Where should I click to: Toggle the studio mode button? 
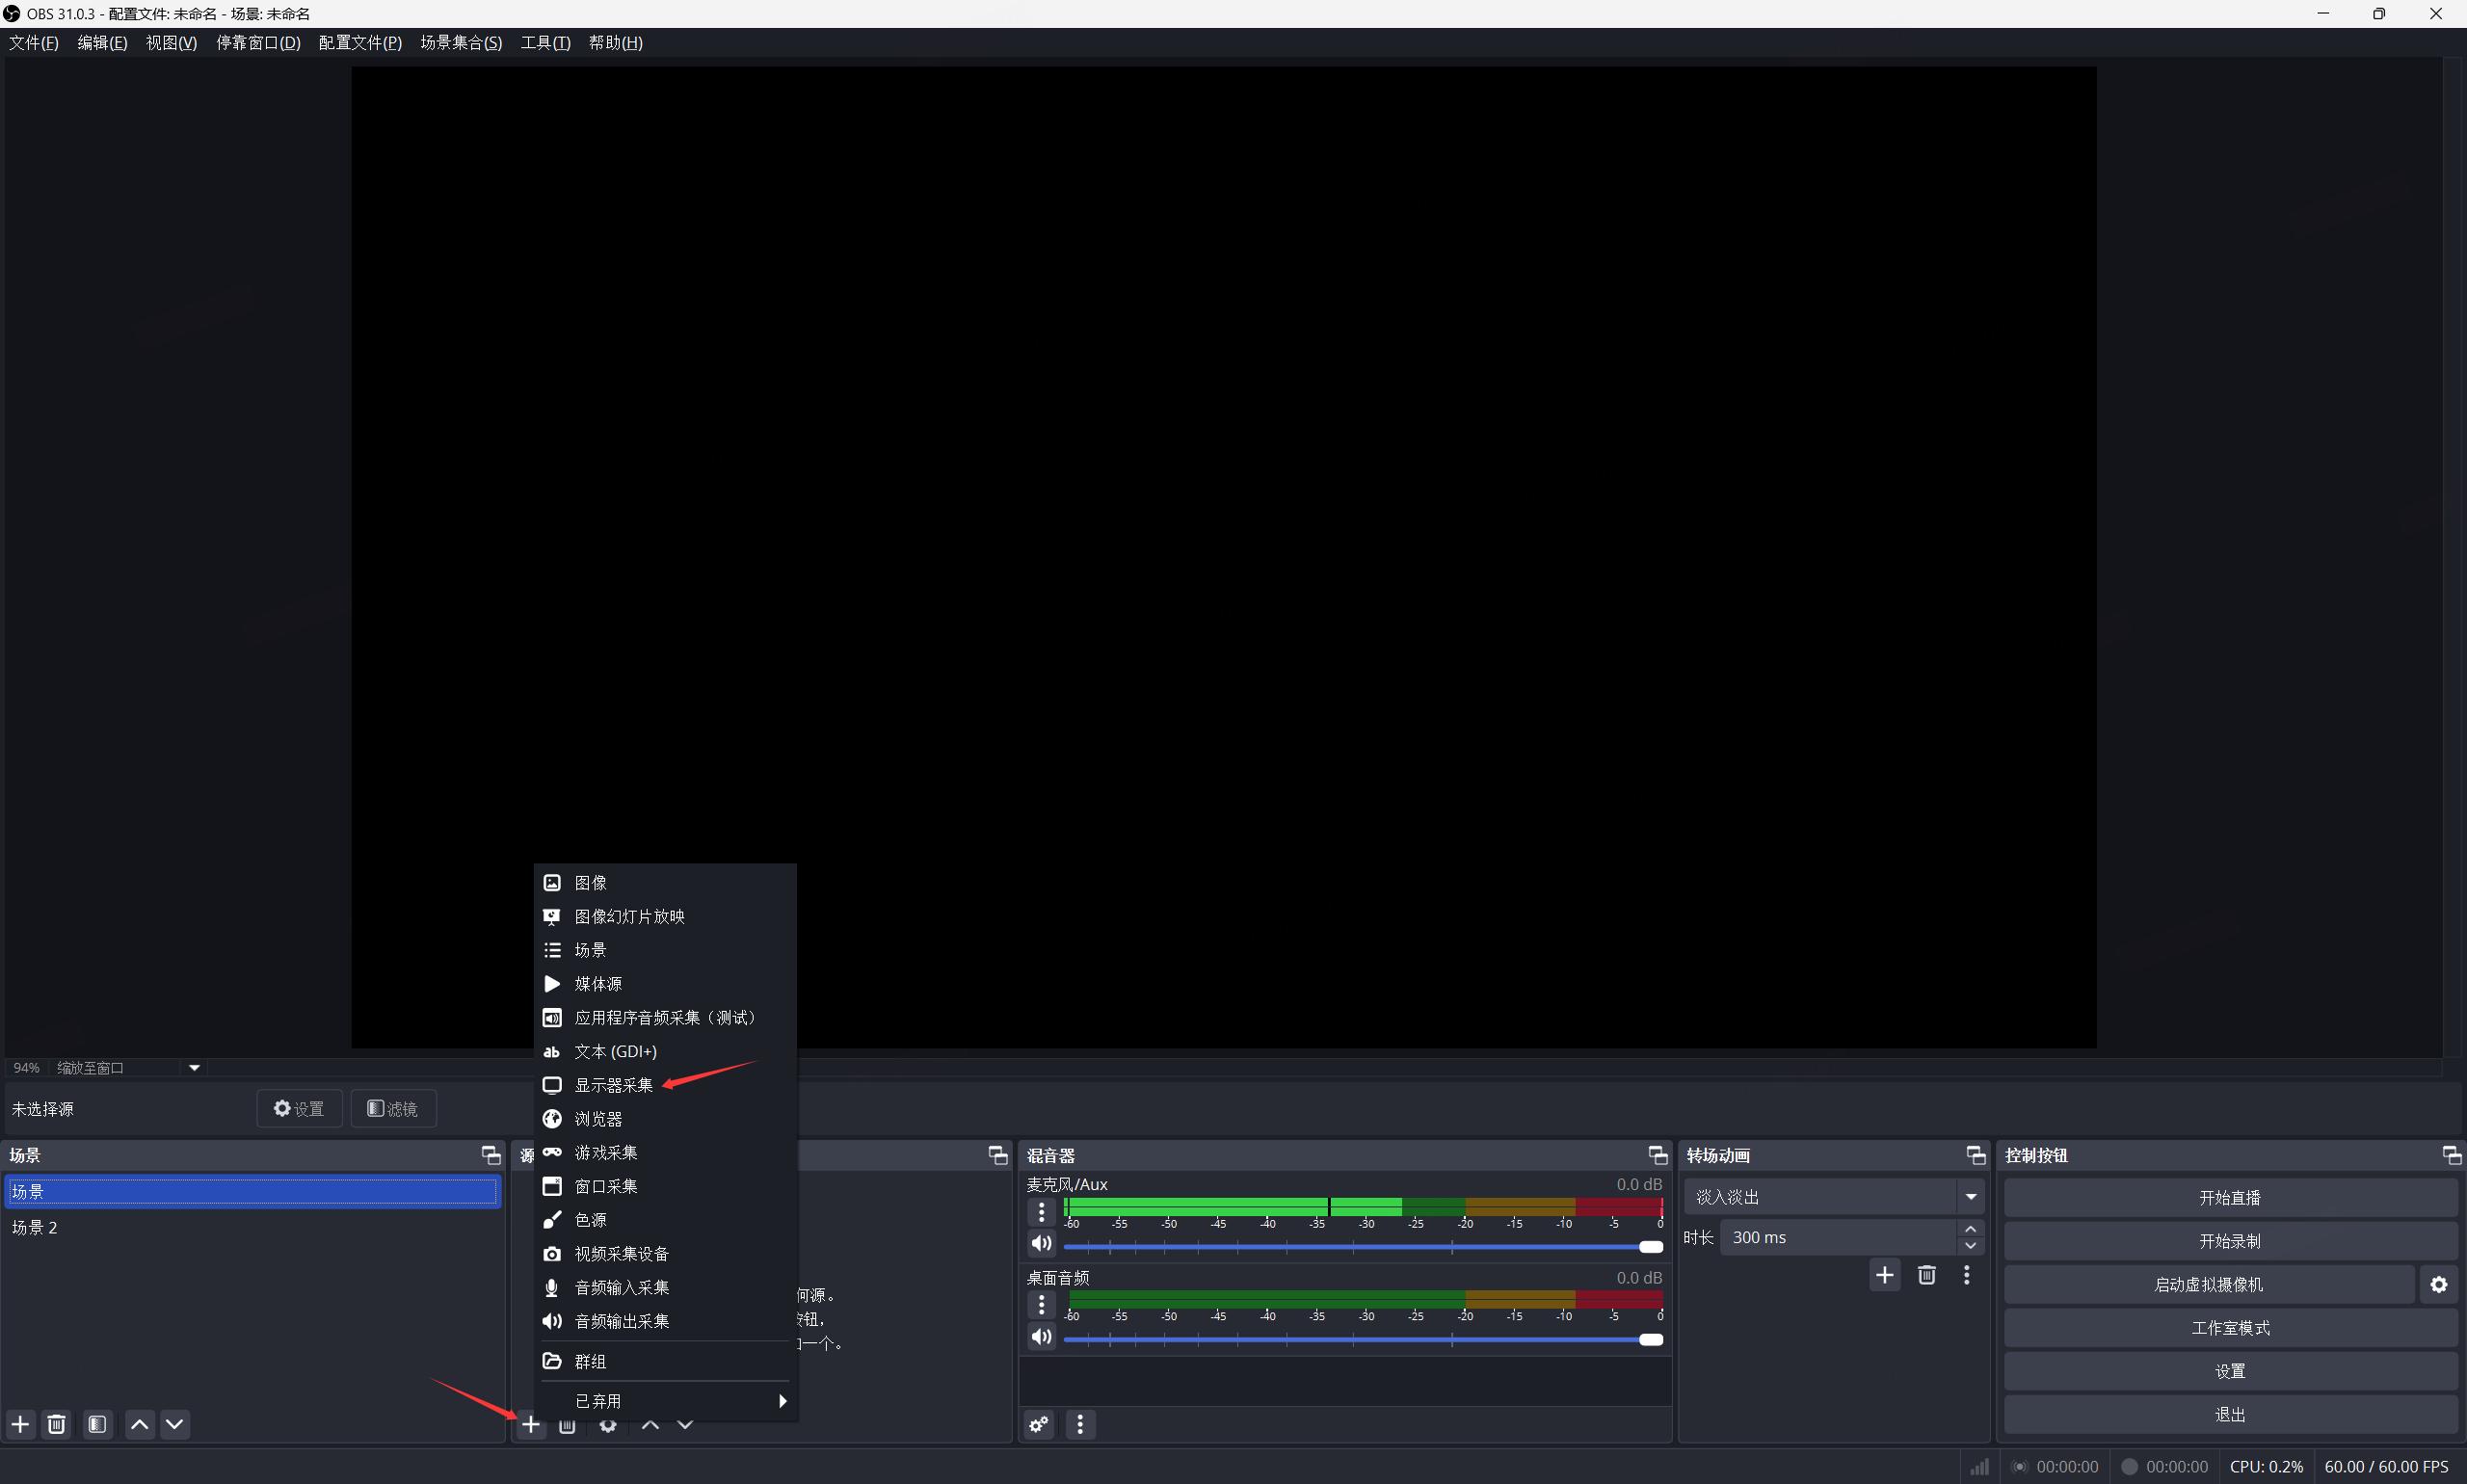(2229, 1328)
